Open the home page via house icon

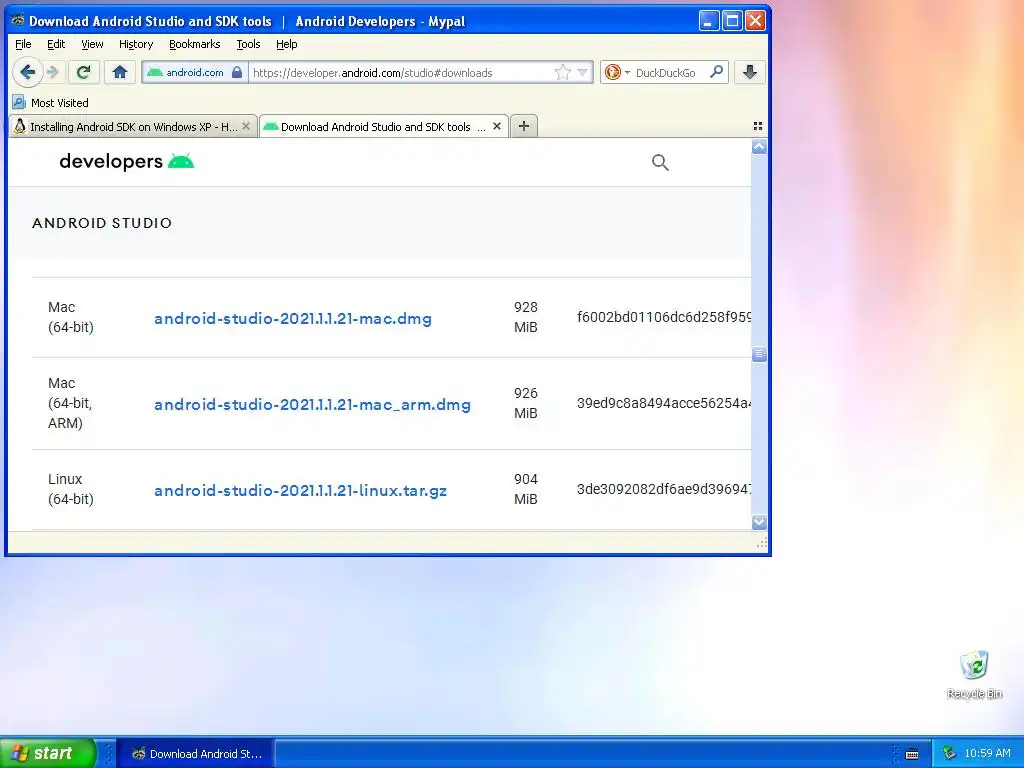pyautogui.click(x=120, y=72)
